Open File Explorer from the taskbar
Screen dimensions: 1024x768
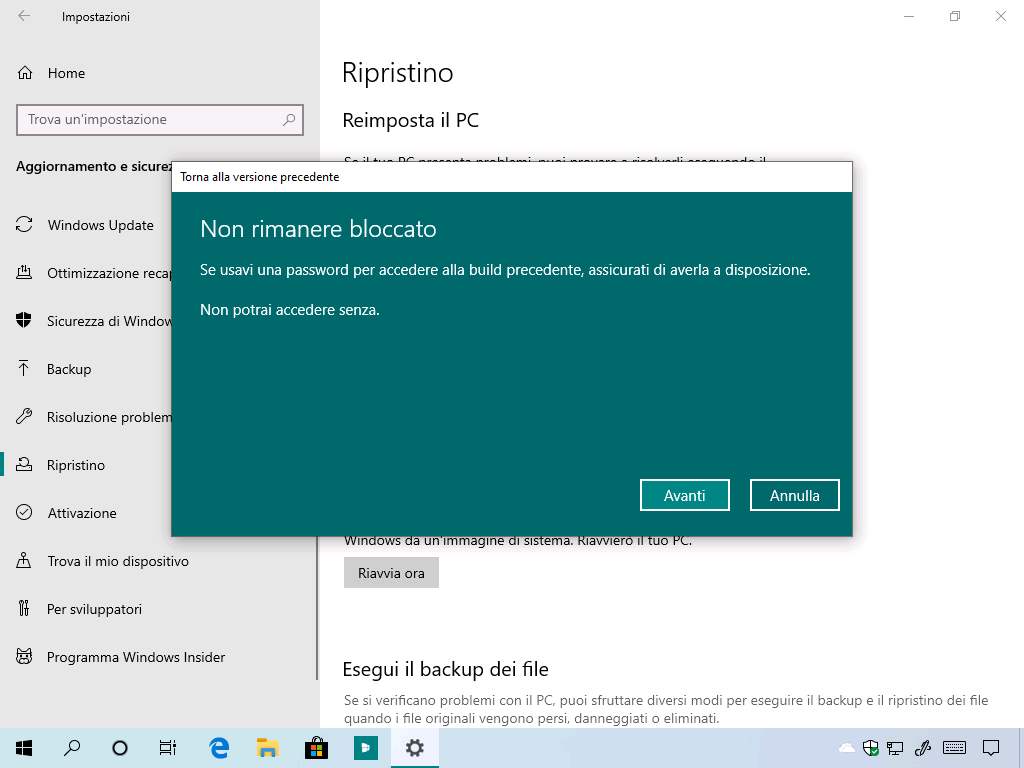(268, 748)
